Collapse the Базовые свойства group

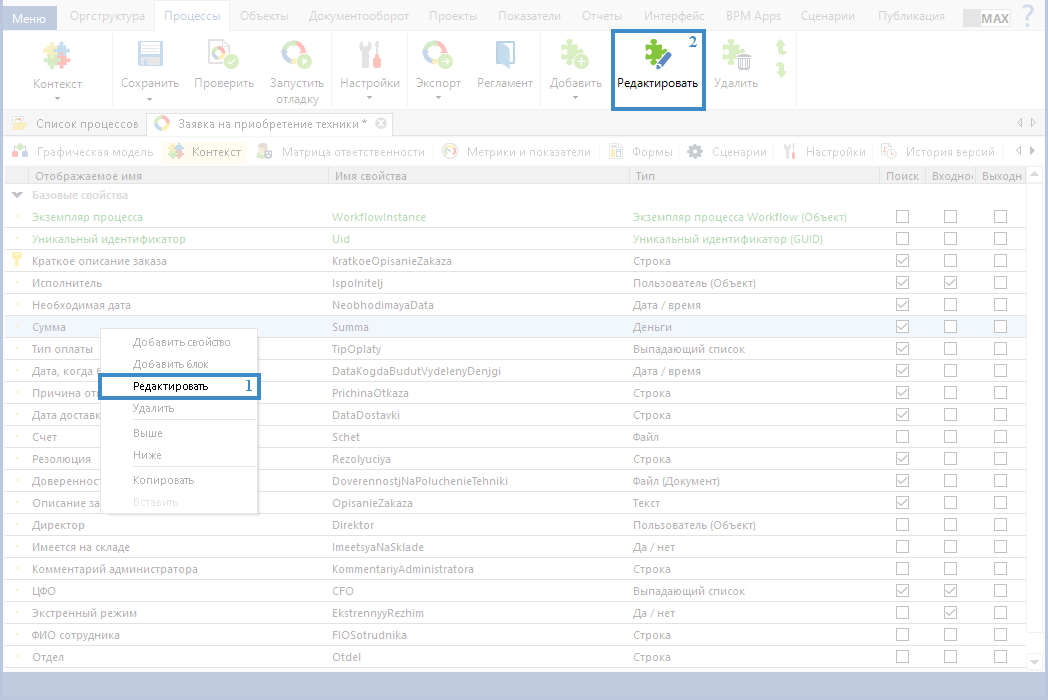17,196
